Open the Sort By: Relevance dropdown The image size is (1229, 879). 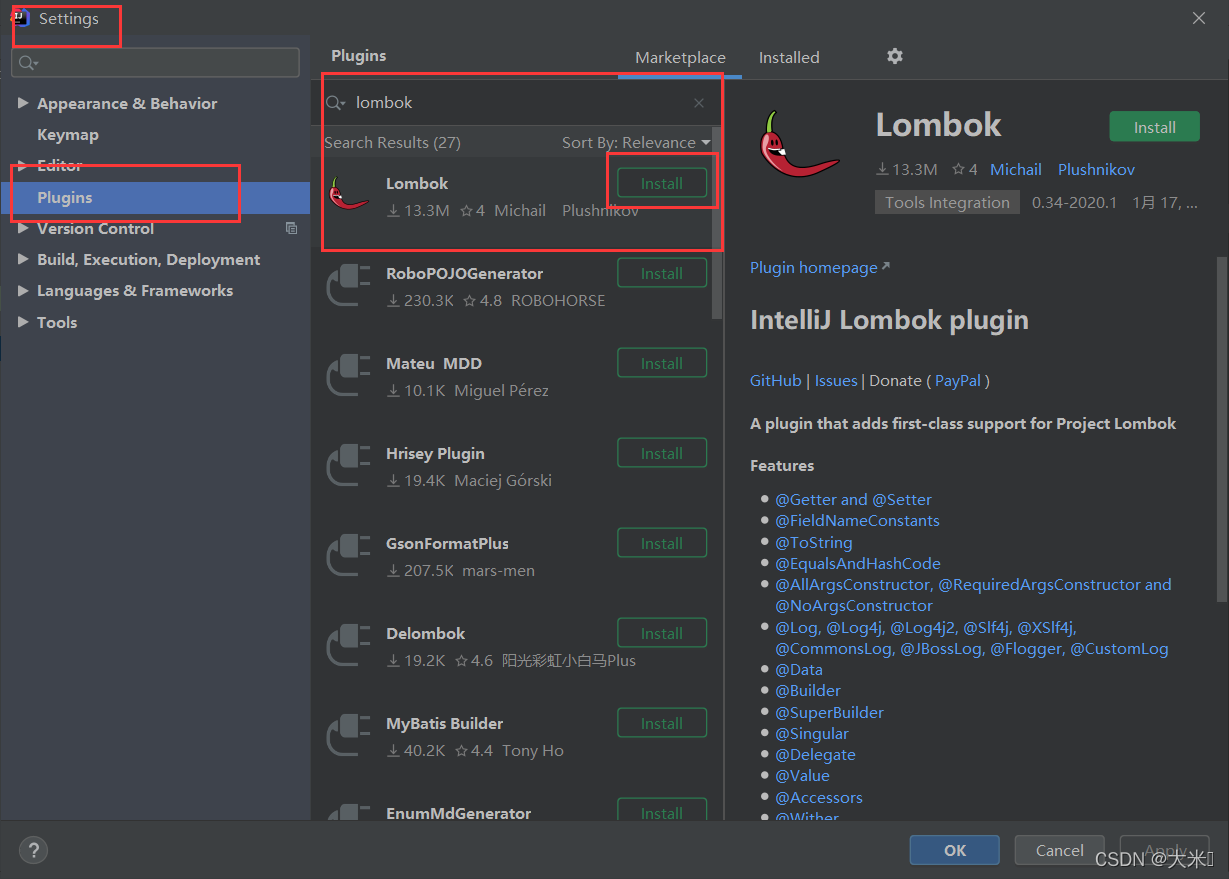pos(636,143)
